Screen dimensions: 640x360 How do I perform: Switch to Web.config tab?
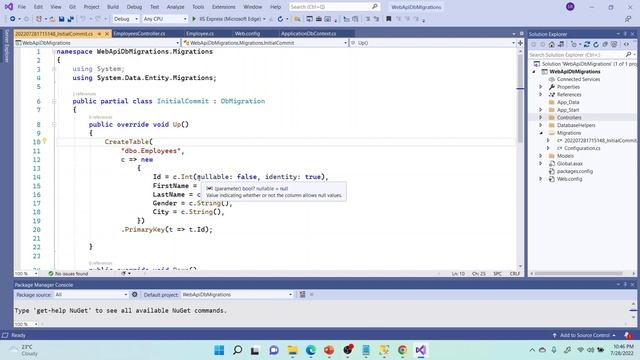[247, 33]
